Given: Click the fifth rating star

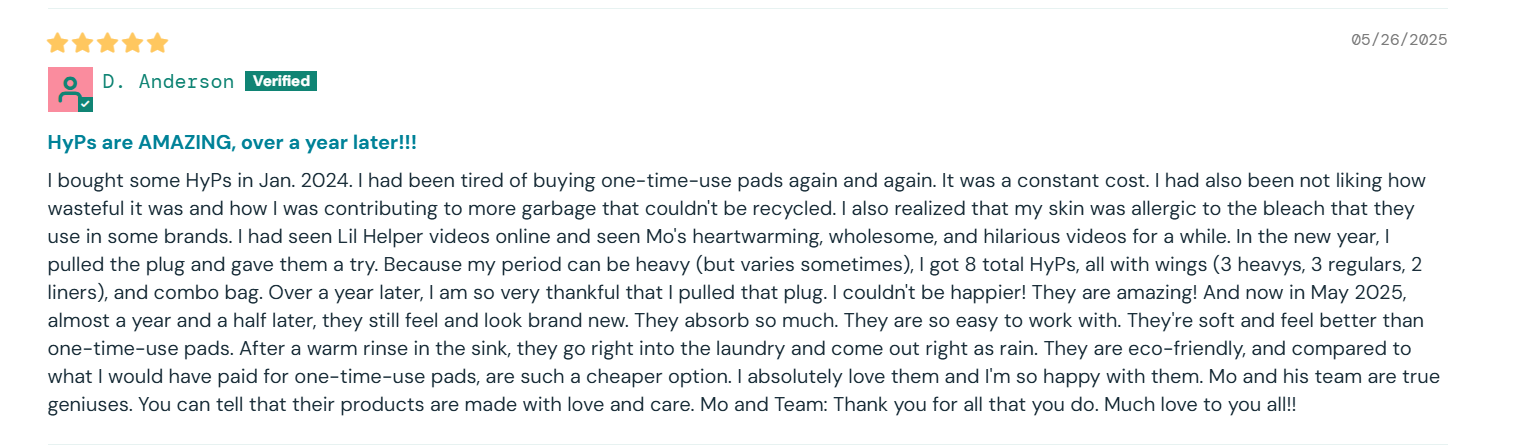Looking at the screenshot, I should (x=157, y=43).
